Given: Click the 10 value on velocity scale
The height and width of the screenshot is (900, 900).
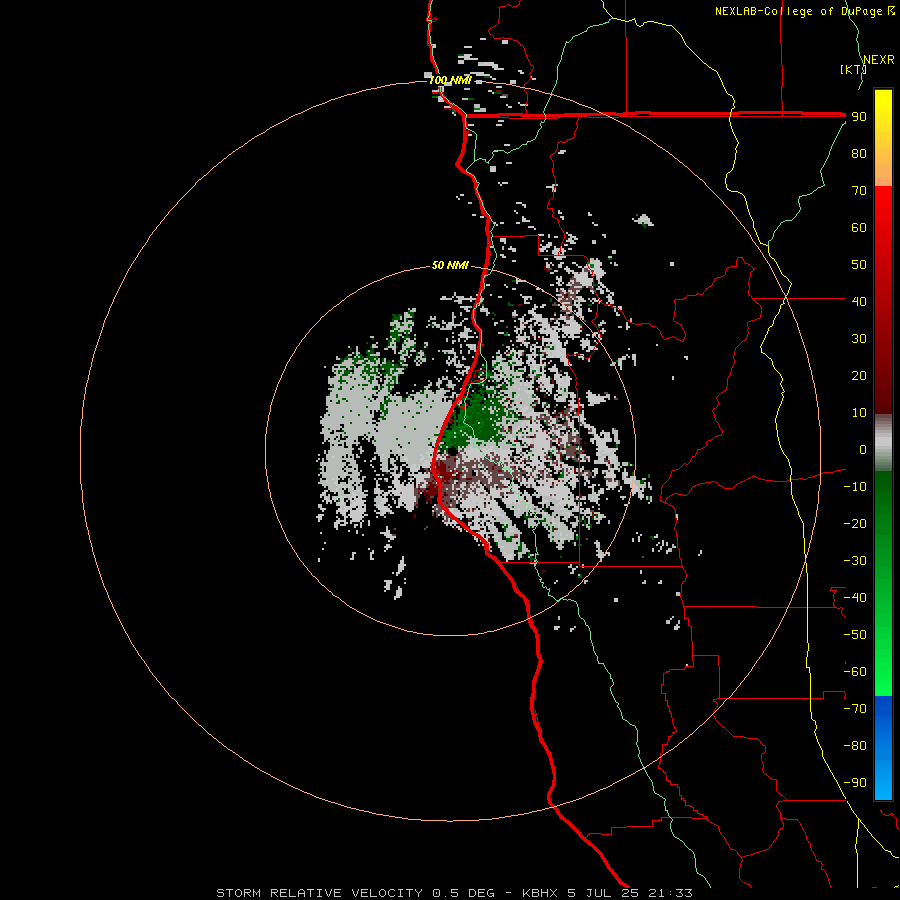Looking at the screenshot, I should click(859, 413).
